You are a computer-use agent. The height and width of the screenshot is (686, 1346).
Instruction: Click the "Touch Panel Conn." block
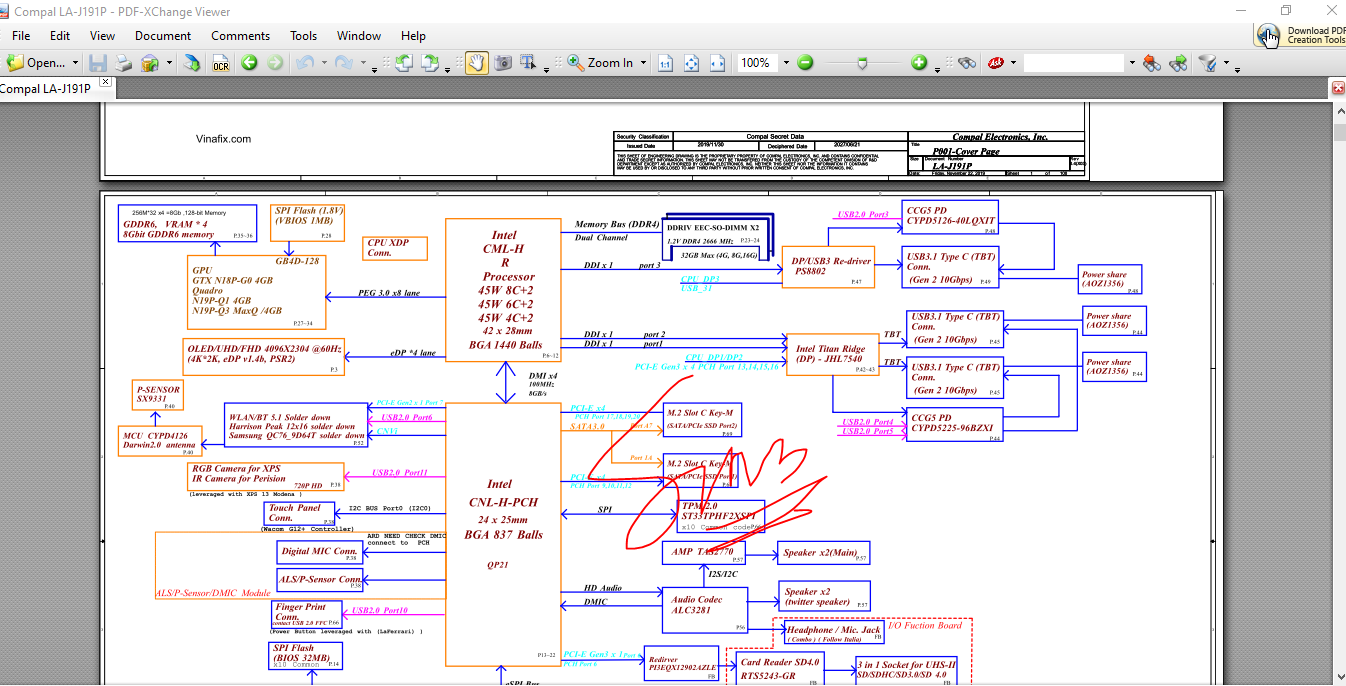301,513
